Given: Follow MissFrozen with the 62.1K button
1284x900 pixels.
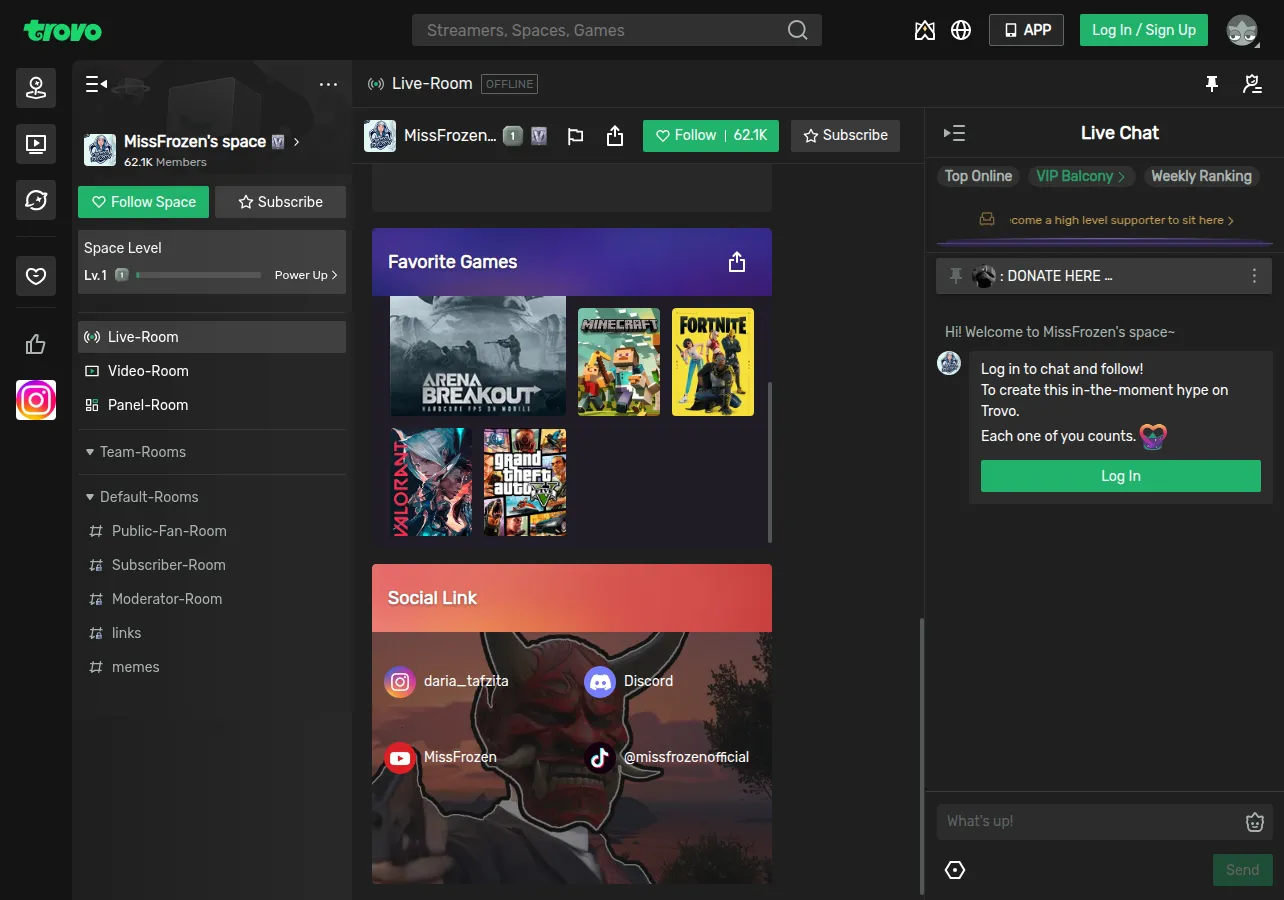Looking at the screenshot, I should [711, 136].
